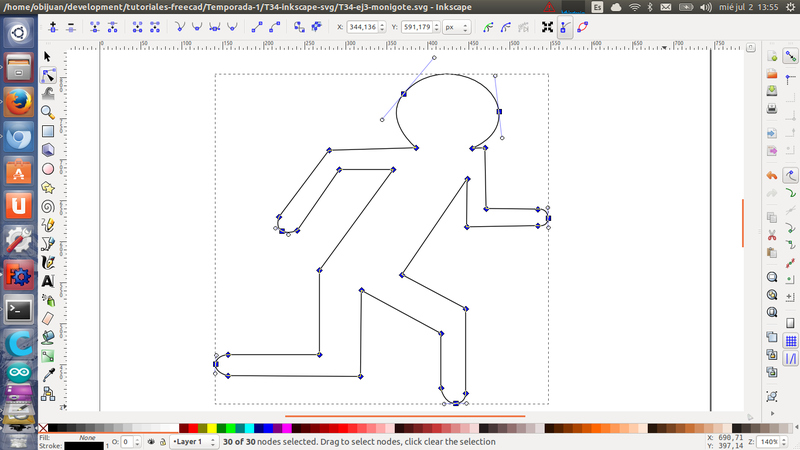Select the Zoom magnifier tool

48,112
